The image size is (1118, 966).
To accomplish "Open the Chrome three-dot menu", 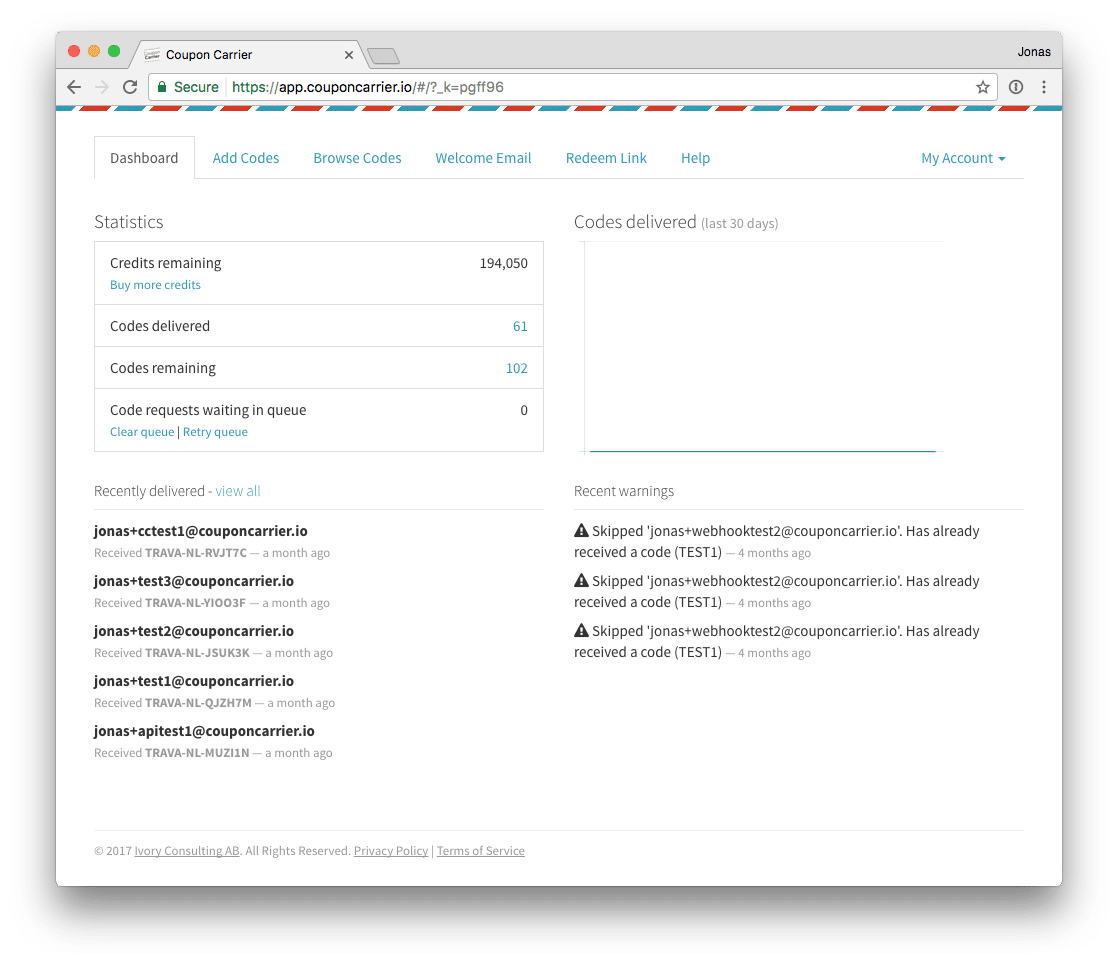I will [1044, 87].
